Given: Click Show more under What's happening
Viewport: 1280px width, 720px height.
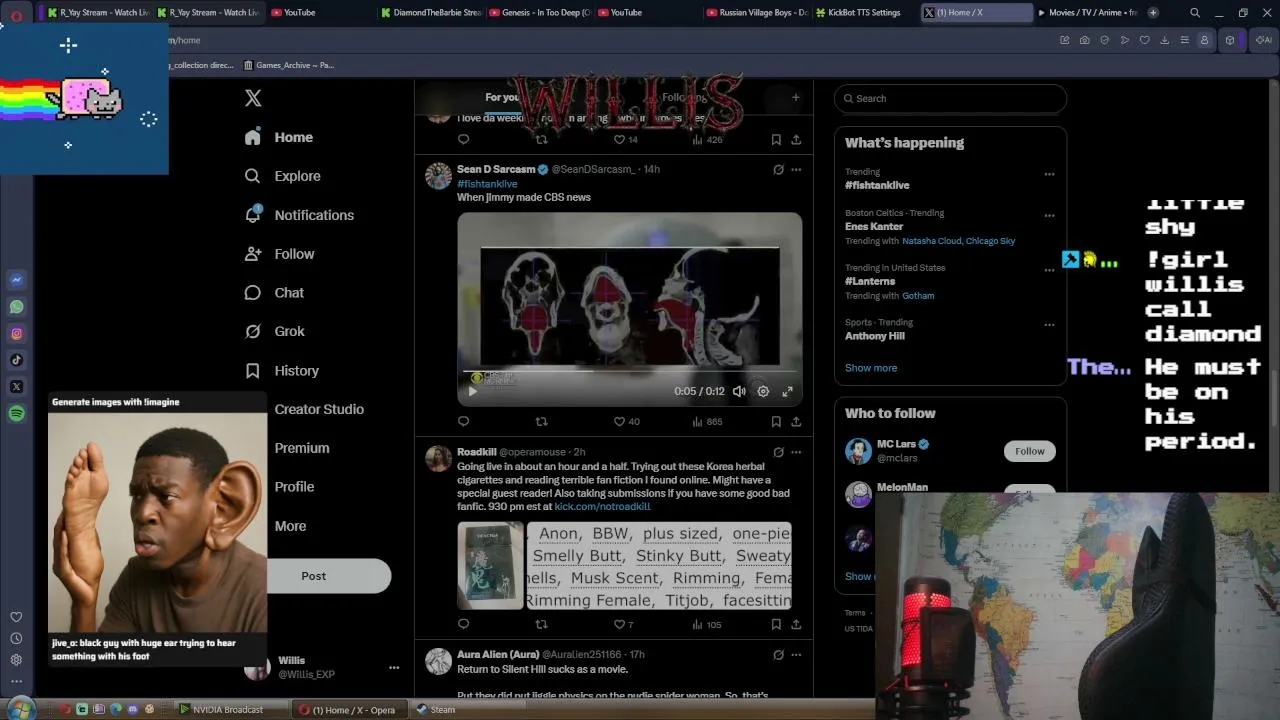Looking at the screenshot, I should point(871,368).
